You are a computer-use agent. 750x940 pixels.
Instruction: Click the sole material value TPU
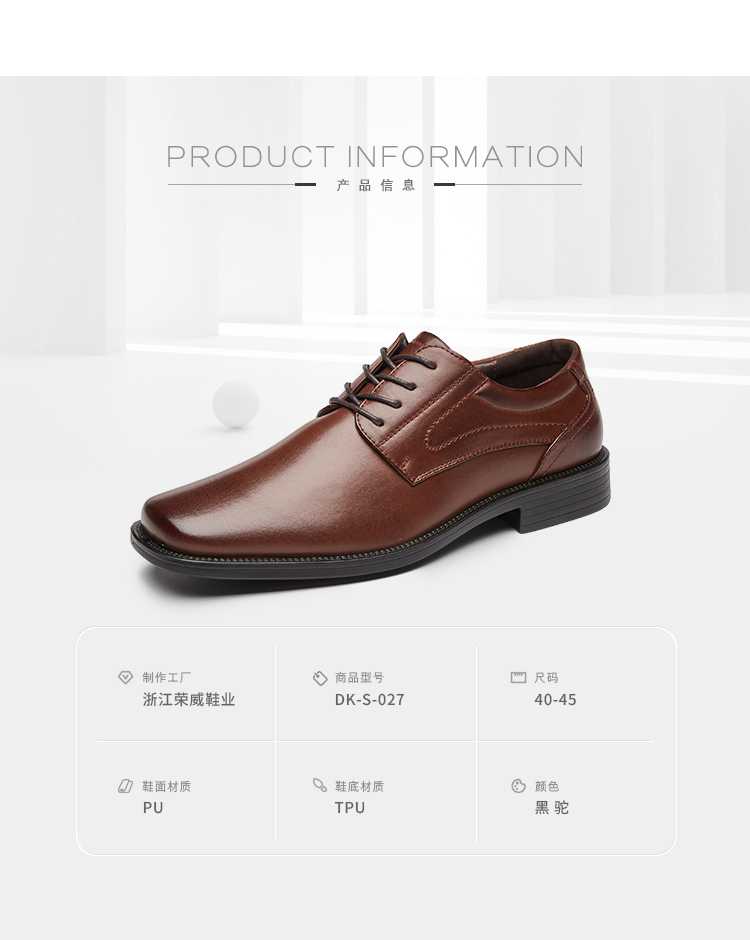350,808
